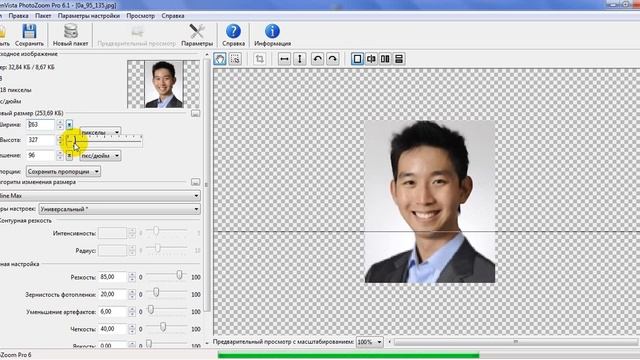Click Зернистость фотопленки value field 20,00
This screenshot has height=360, width=640.
(113, 294)
